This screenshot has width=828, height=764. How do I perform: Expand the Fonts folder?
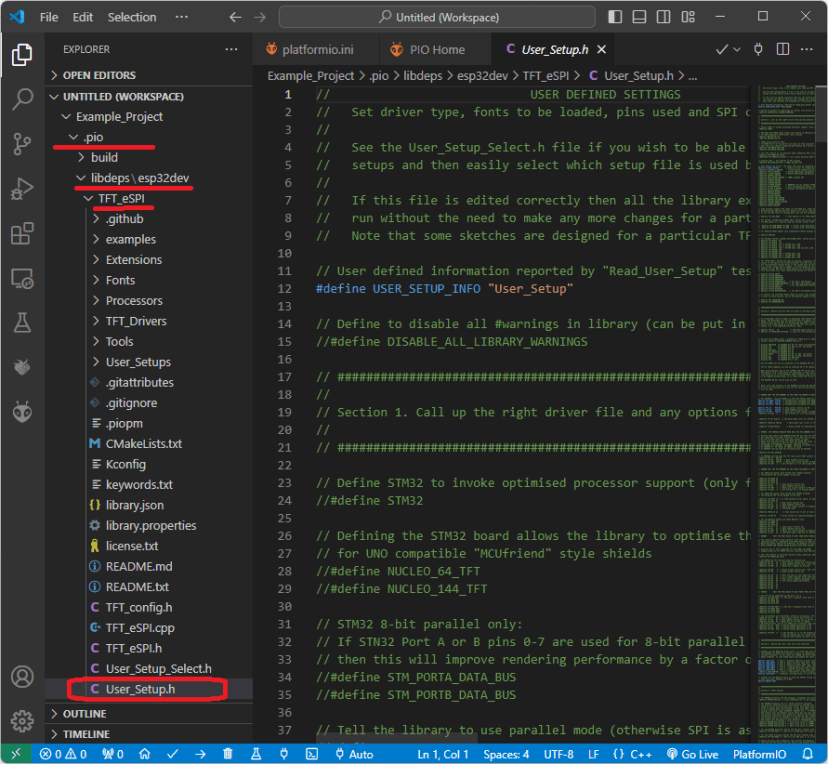pos(120,279)
